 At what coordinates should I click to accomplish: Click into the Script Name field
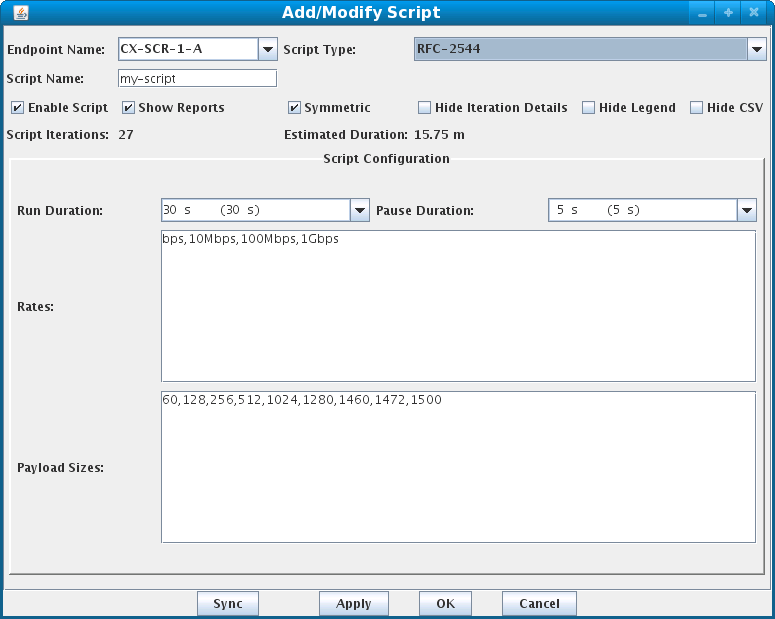197,79
